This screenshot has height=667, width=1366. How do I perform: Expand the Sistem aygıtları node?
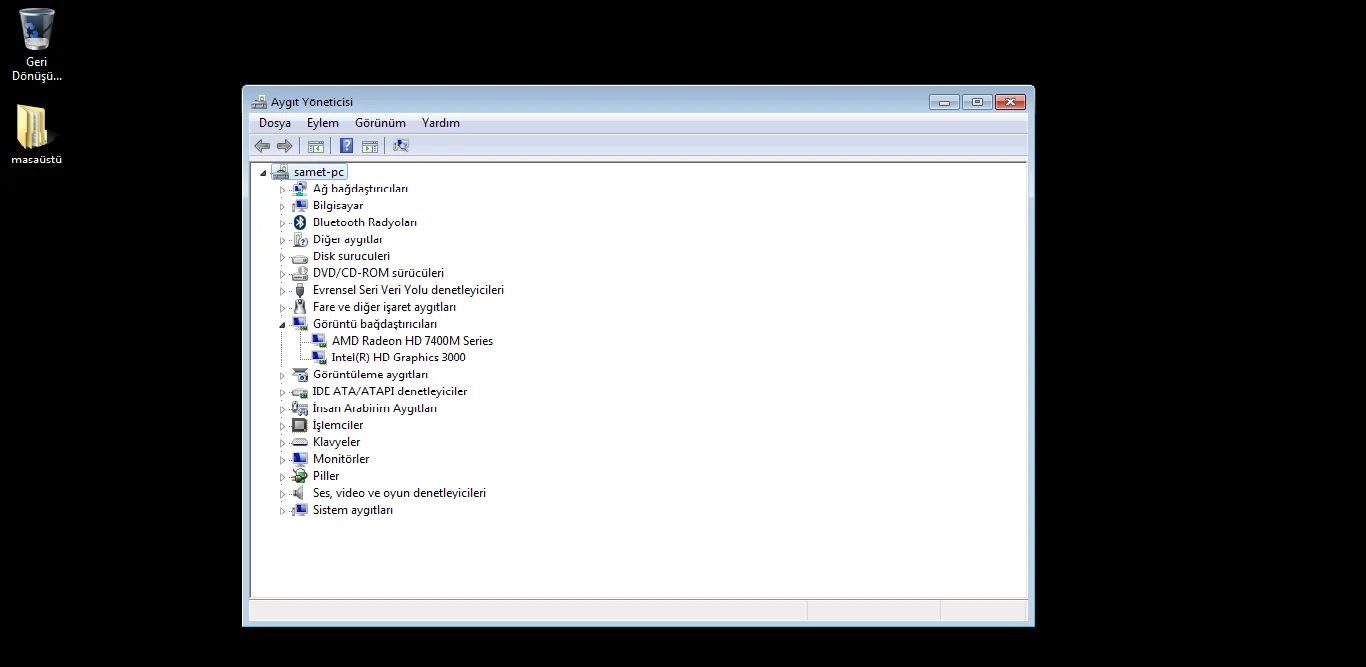pos(282,511)
